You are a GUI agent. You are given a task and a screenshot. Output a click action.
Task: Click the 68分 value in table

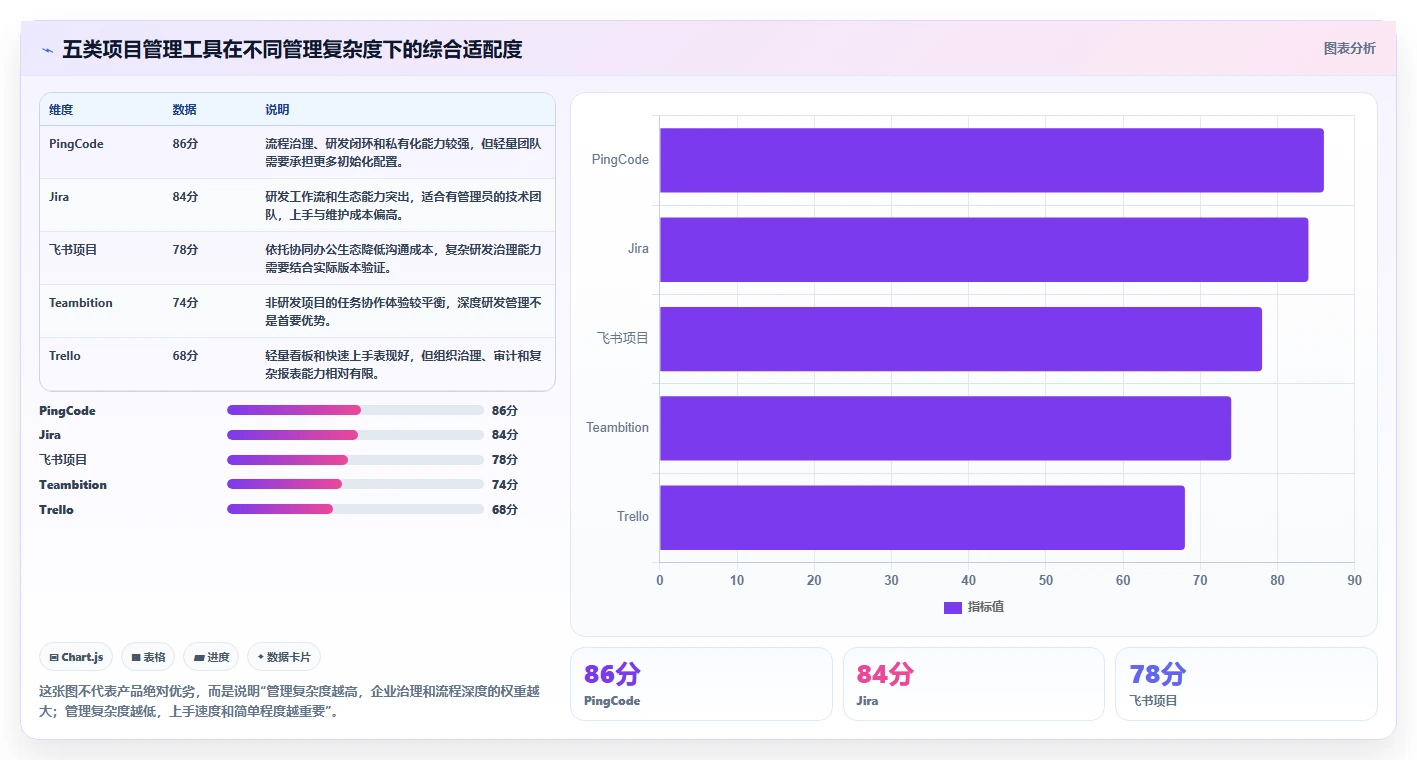tap(185, 356)
